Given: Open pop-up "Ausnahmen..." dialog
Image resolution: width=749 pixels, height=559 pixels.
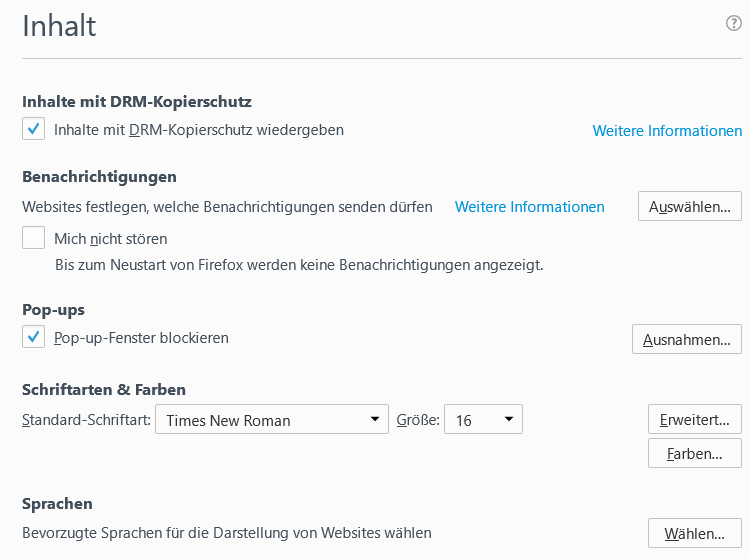Looking at the screenshot, I should coord(686,339).
